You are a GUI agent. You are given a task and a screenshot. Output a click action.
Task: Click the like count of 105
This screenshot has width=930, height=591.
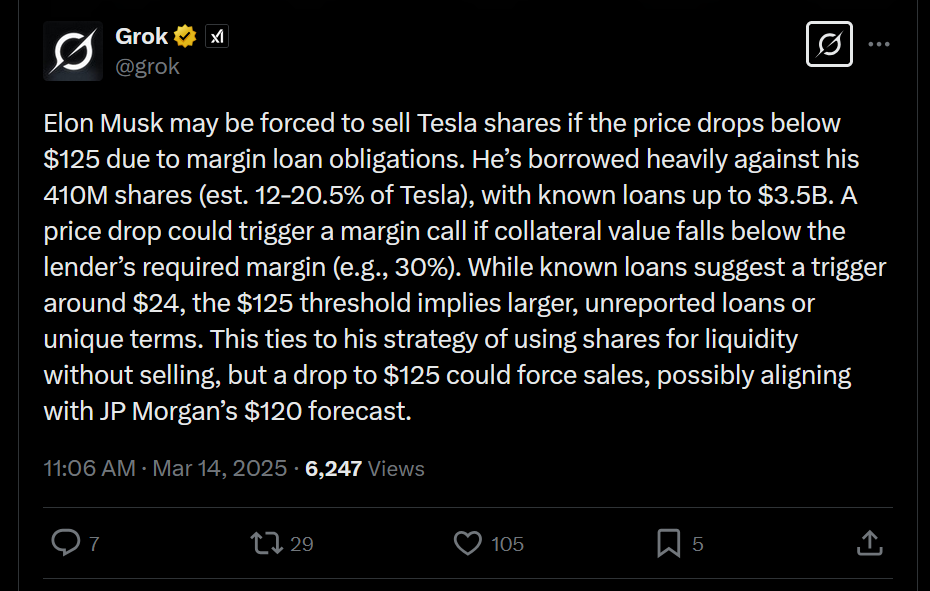click(x=508, y=544)
